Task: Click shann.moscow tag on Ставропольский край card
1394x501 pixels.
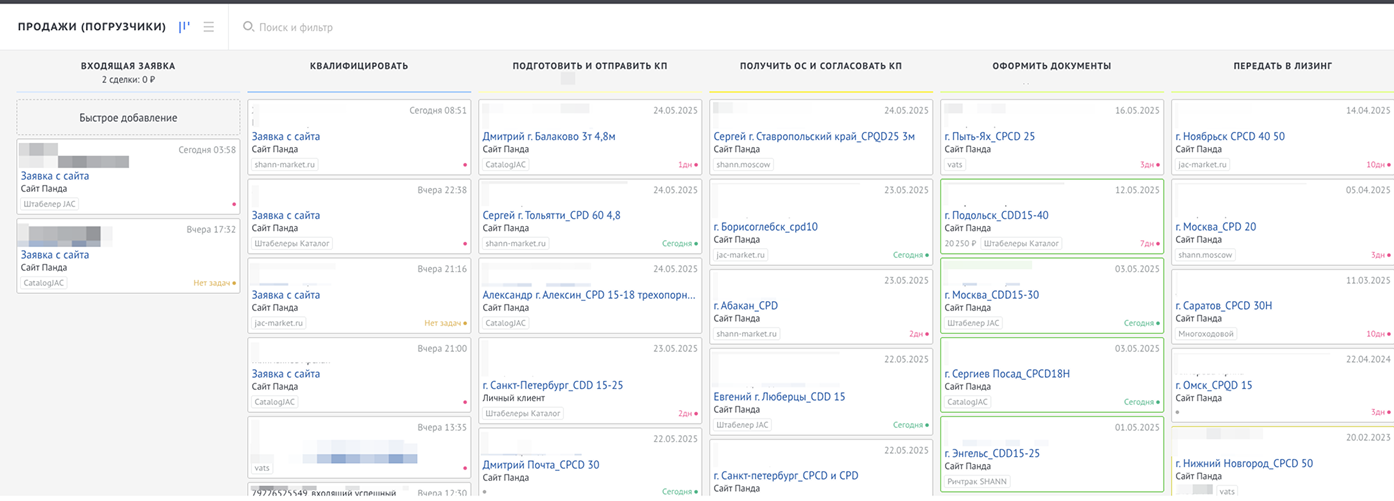Action: pyautogui.click(x=741, y=164)
